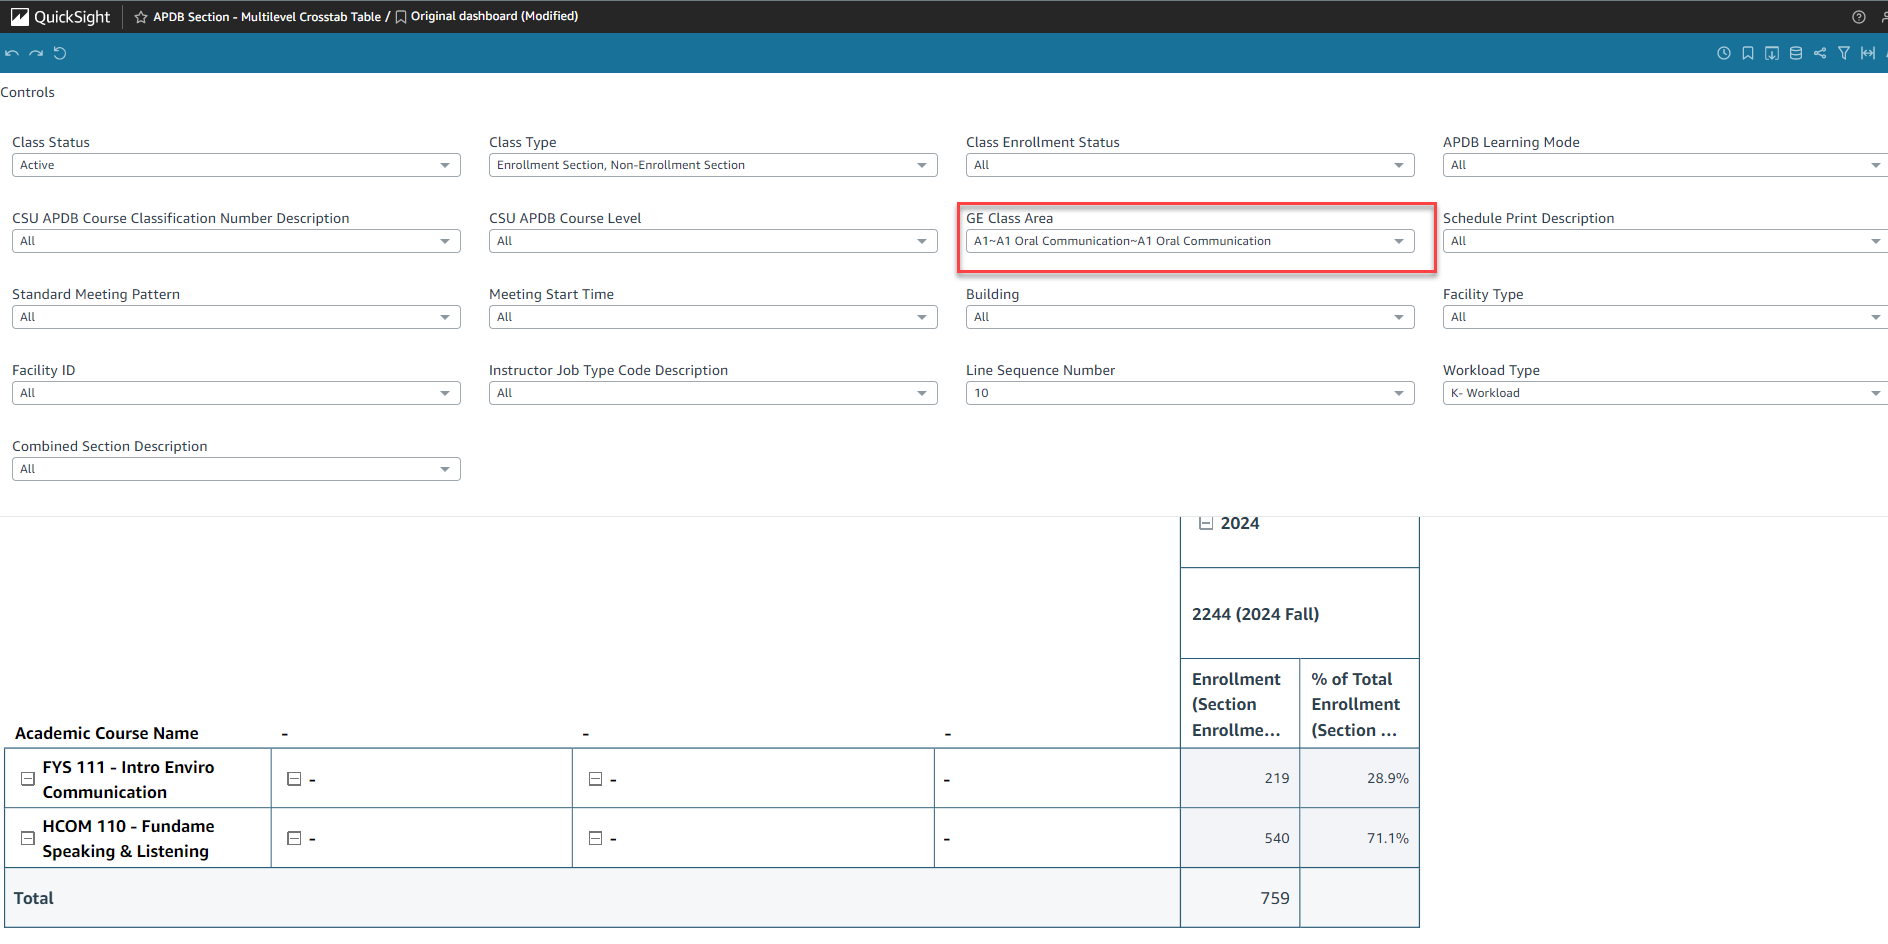Open CSU APDB Course Level dropdown

coord(713,241)
